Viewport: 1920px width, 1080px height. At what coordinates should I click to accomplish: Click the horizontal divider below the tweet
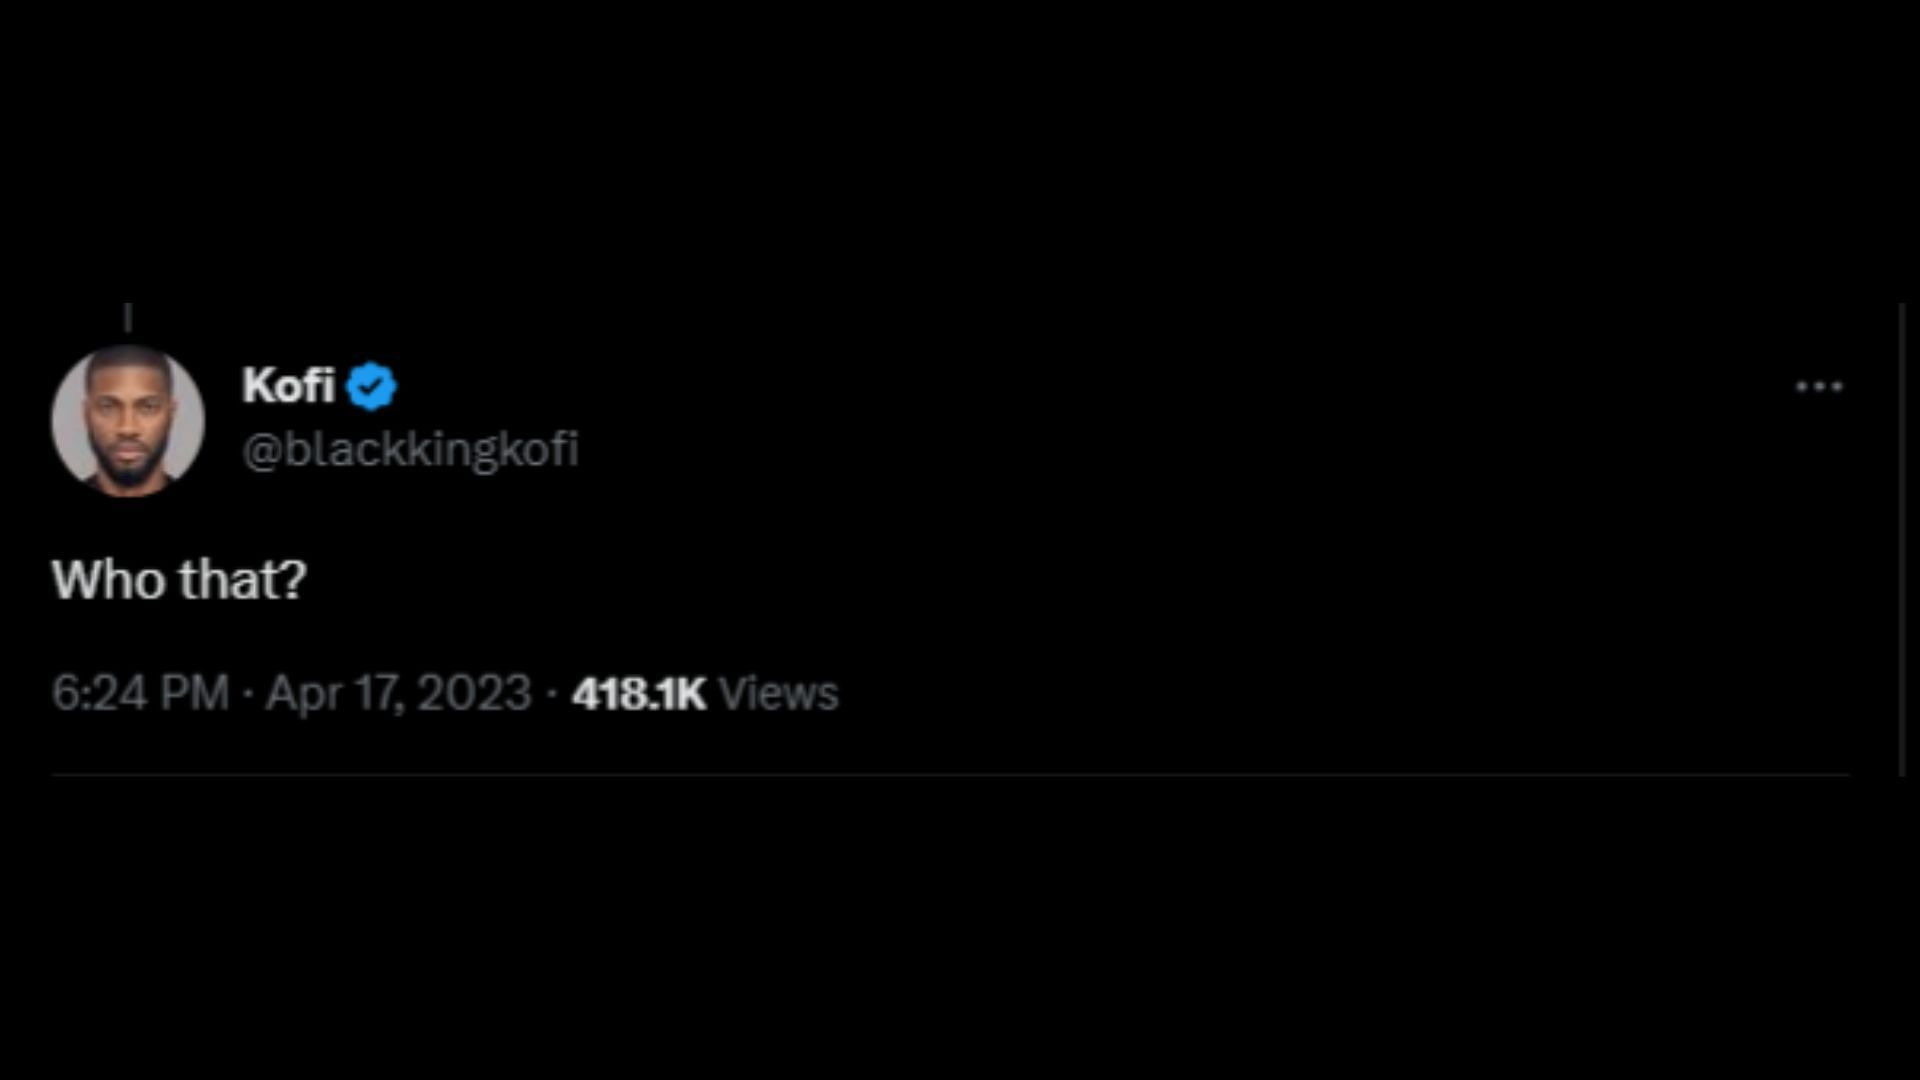(x=950, y=775)
